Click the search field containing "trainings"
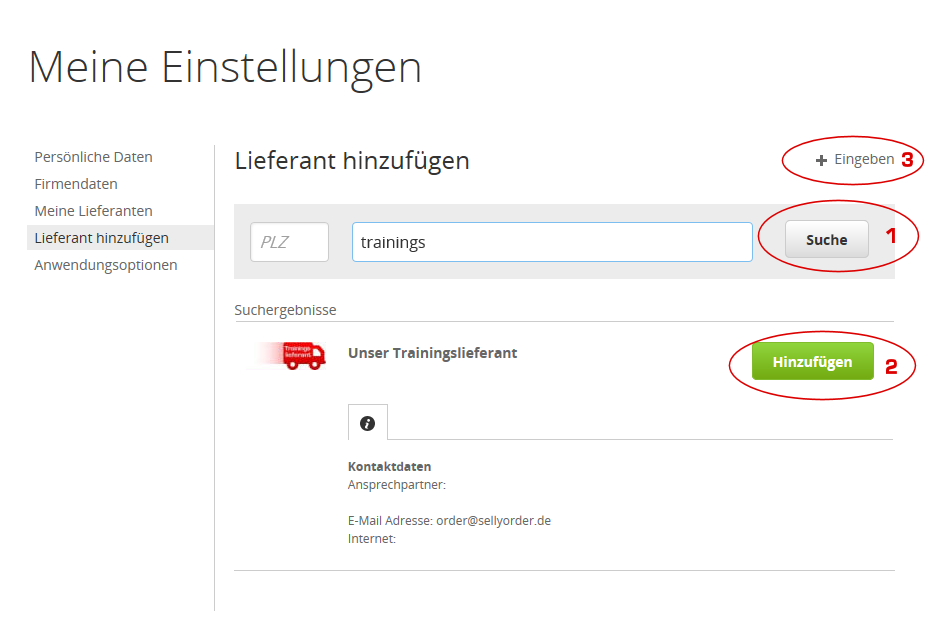The width and height of the screenshot is (936, 635). pos(552,242)
